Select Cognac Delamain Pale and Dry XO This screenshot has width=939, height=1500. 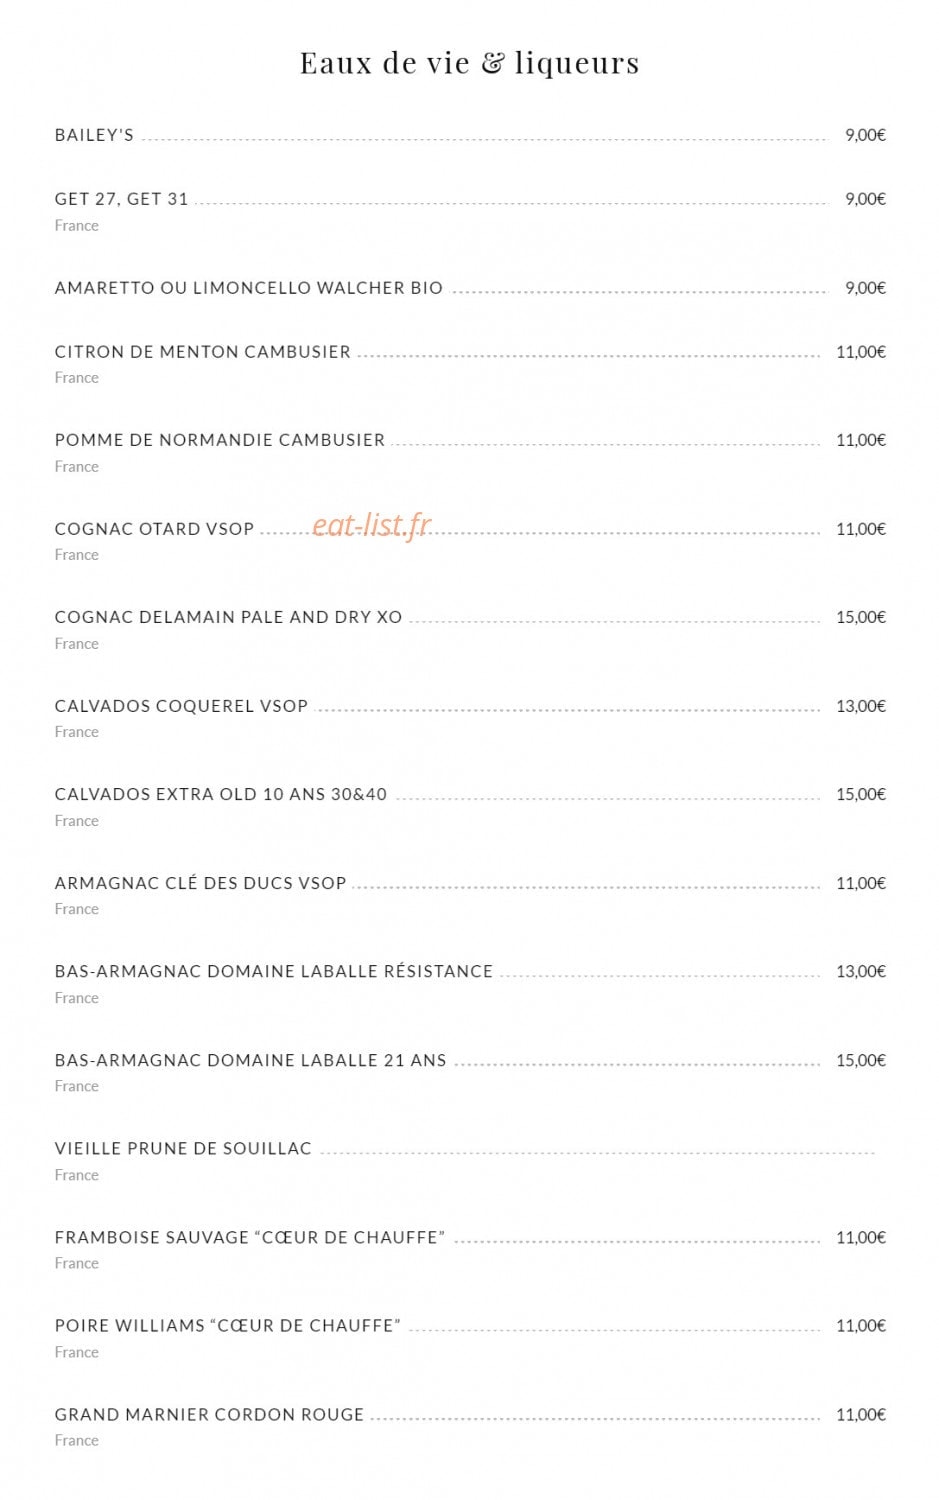[x=229, y=617]
